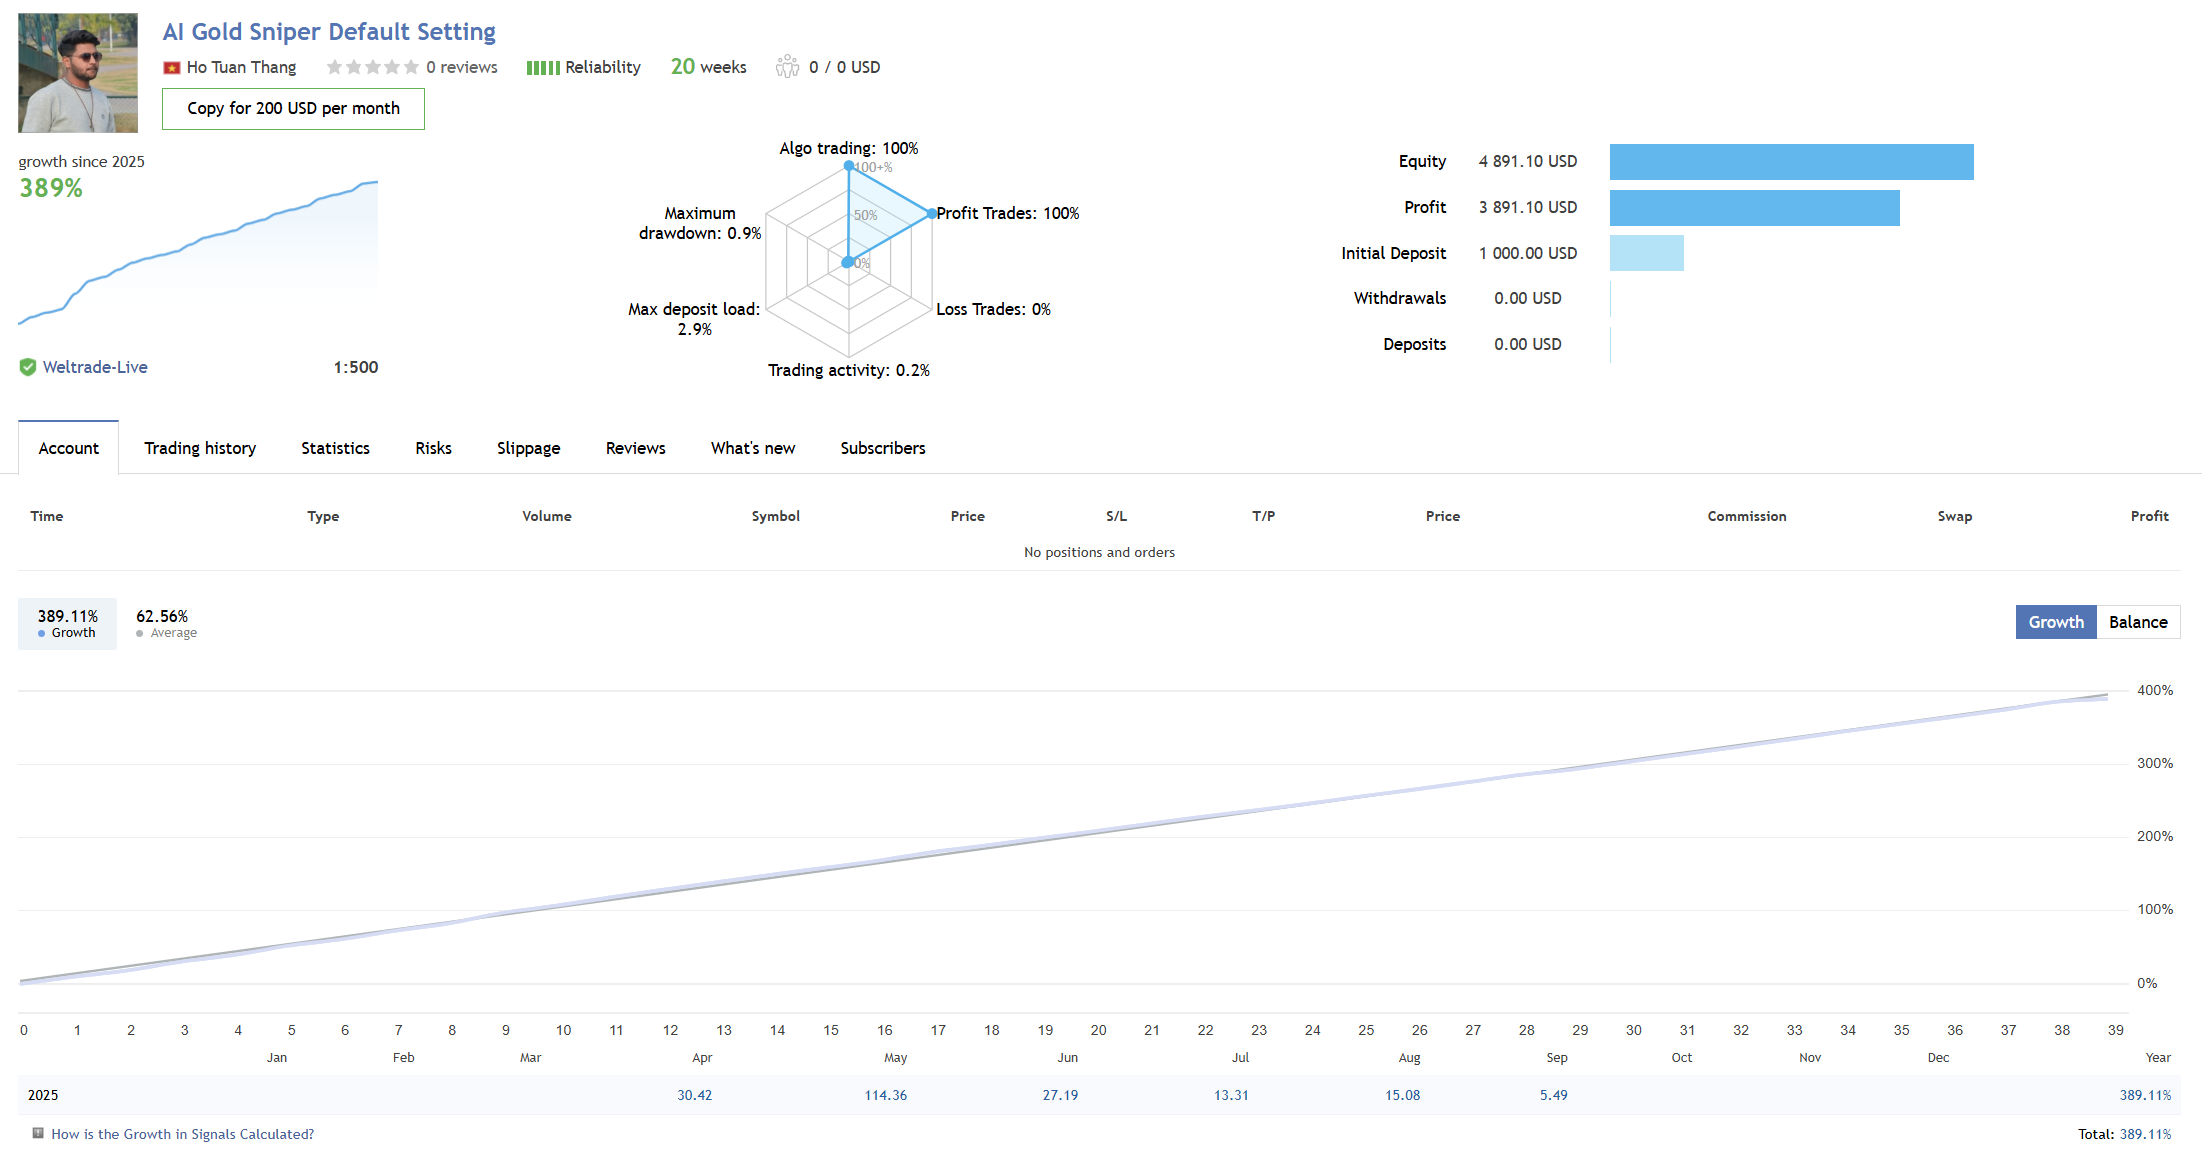Open the Risks tab

(x=433, y=448)
